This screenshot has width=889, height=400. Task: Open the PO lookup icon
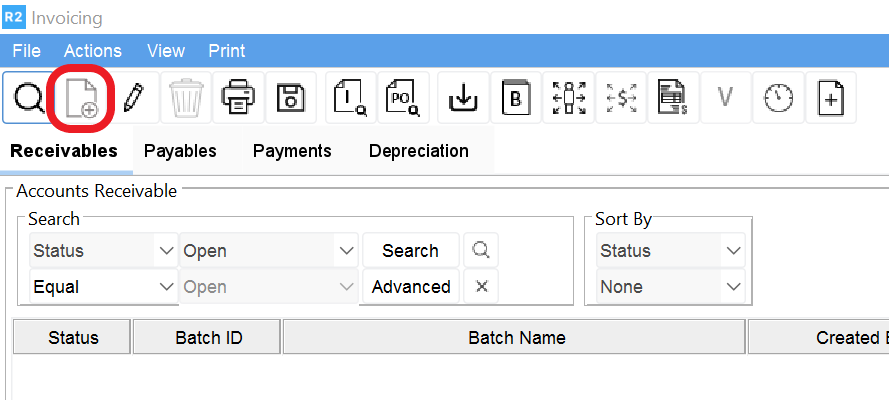coord(404,97)
